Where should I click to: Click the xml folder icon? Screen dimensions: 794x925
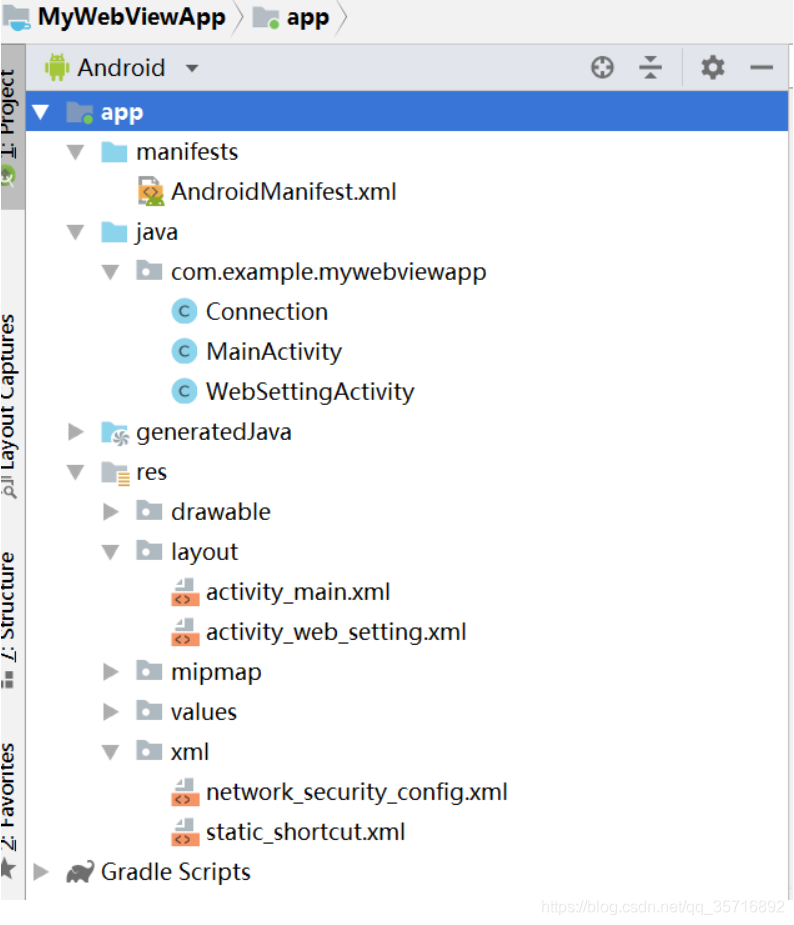pyautogui.click(x=149, y=750)
